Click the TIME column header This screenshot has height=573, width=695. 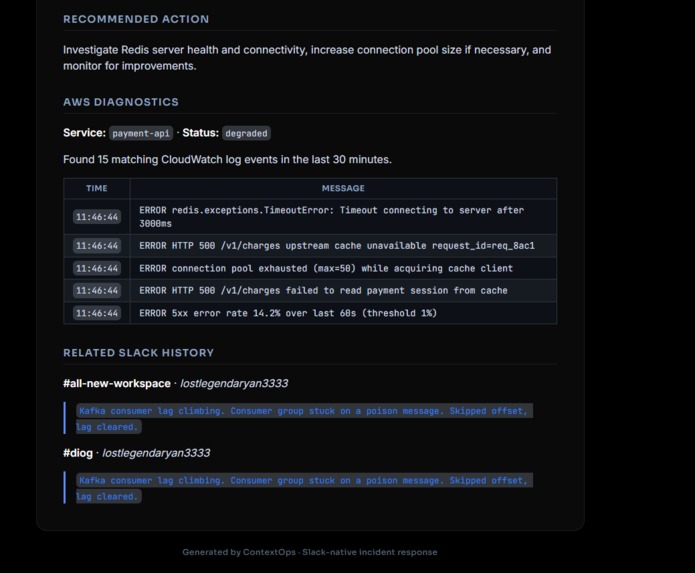click(x=97, y=188)
